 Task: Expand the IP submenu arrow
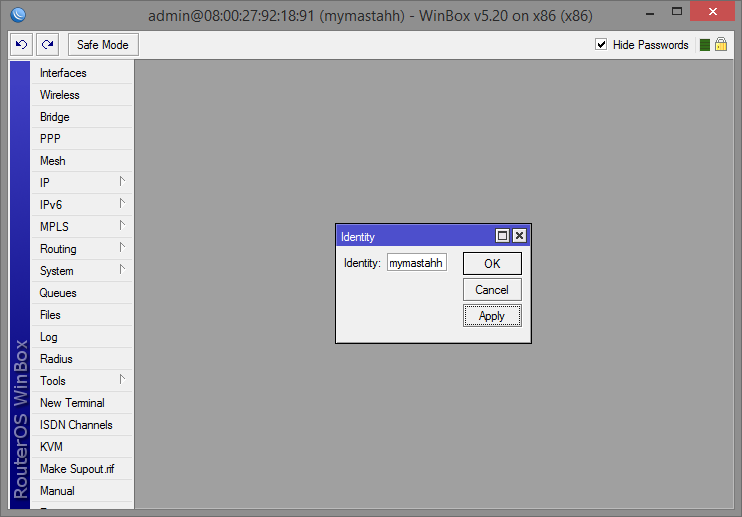point(122,182)
